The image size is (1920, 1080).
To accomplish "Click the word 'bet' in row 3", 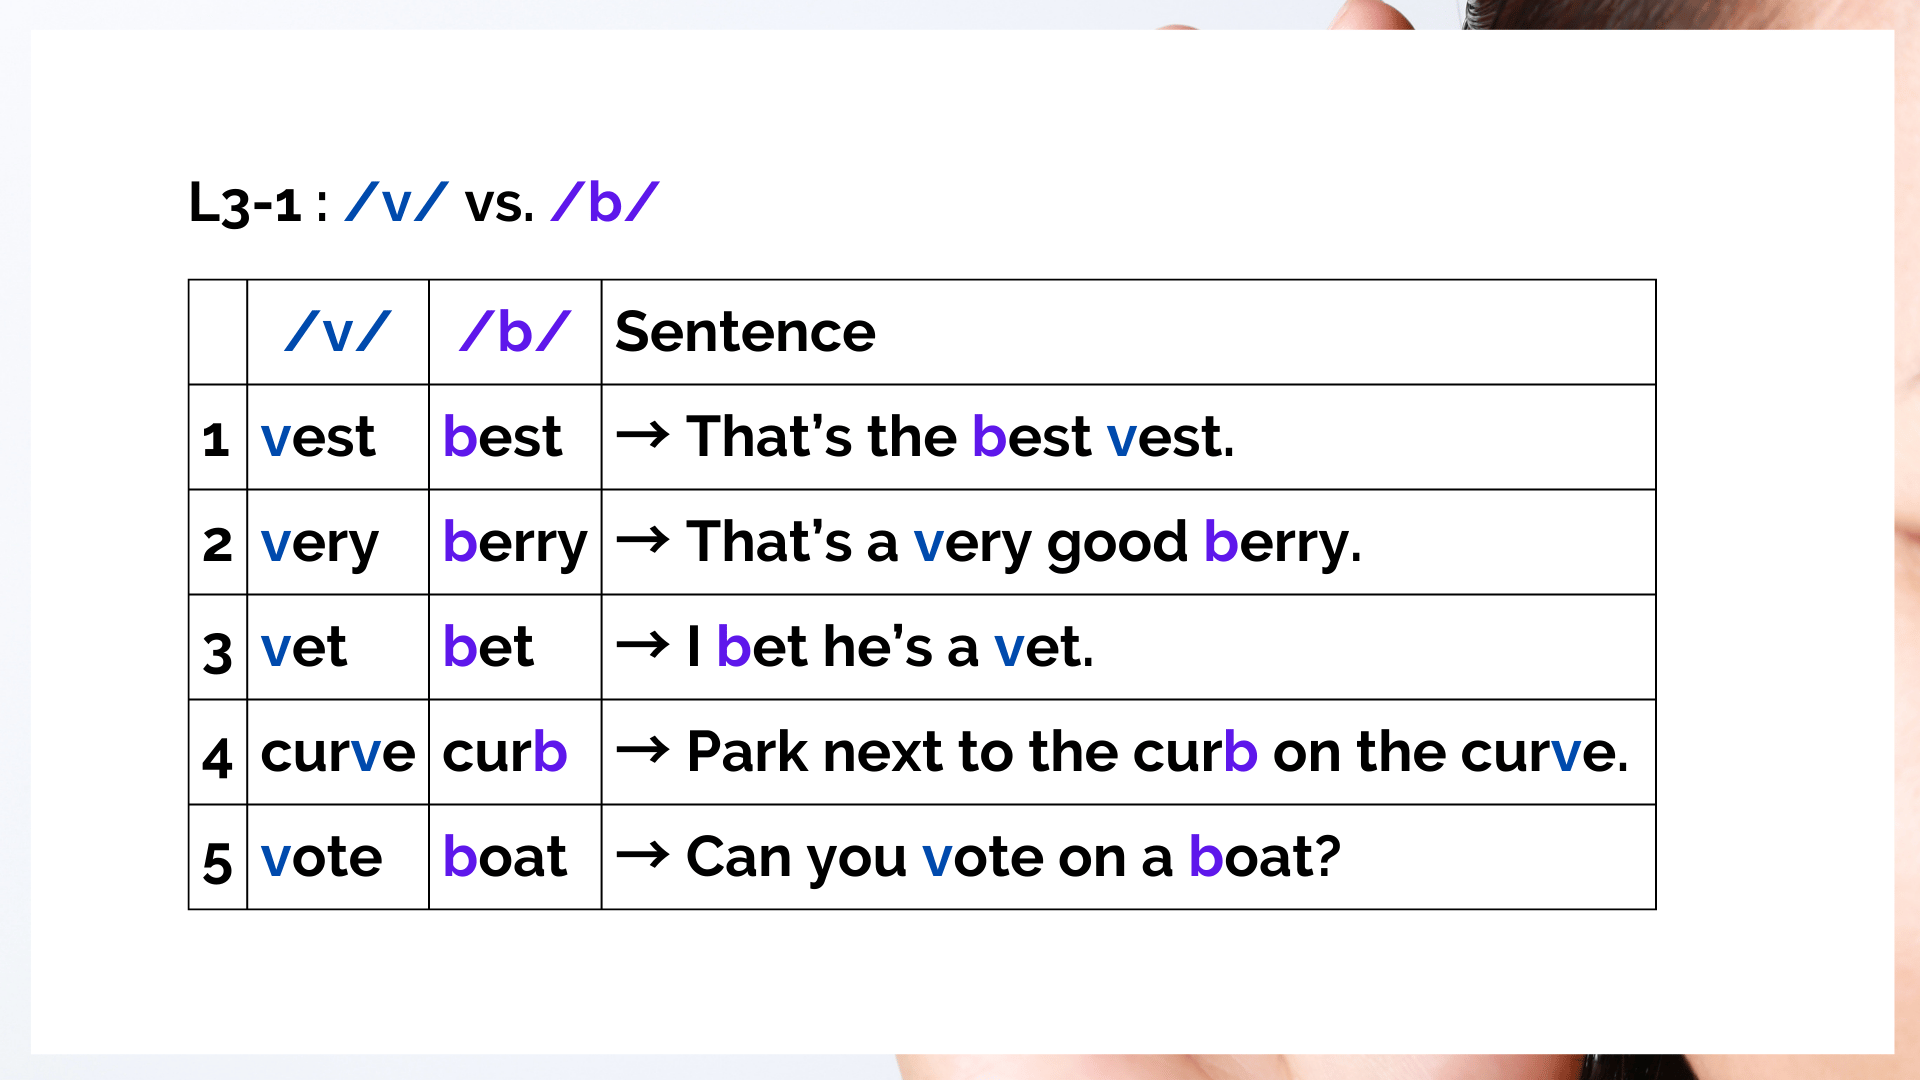I will [x=488, y=648].
